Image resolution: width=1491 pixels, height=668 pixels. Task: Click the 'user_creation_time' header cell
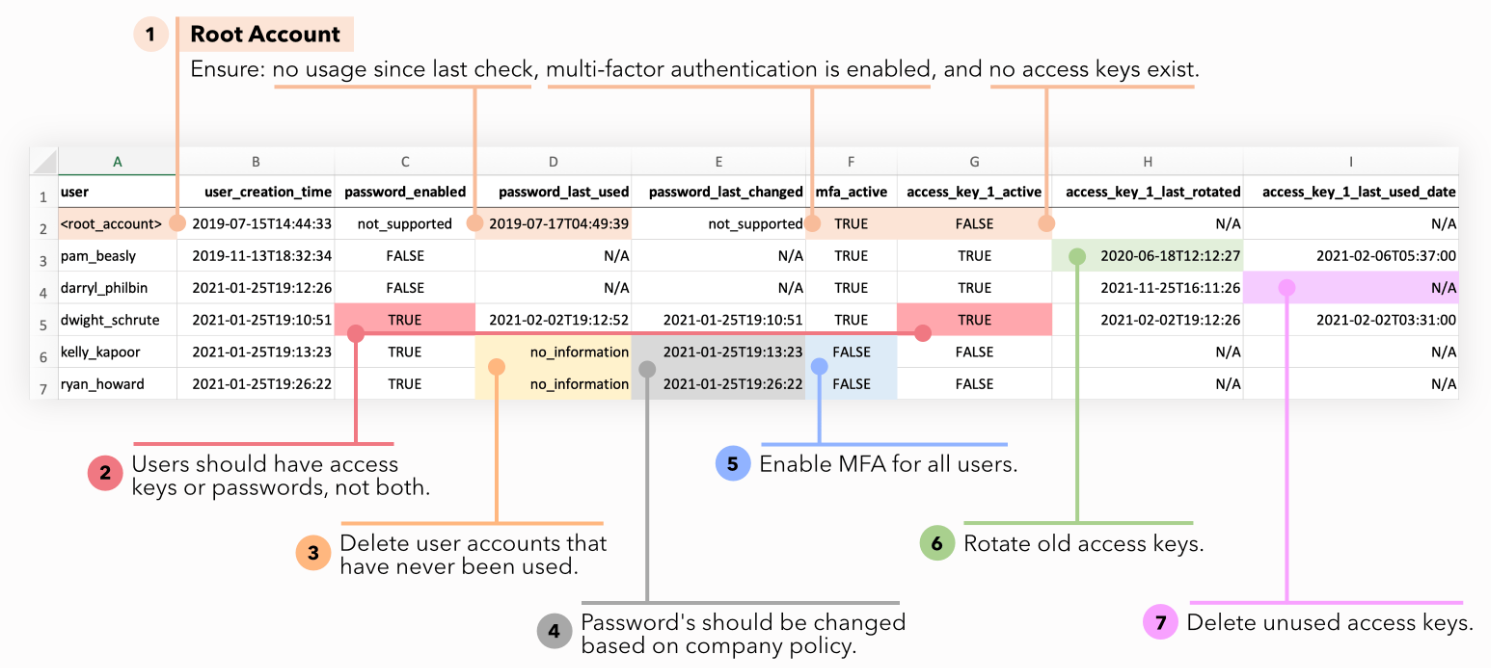tap(256, 192)
